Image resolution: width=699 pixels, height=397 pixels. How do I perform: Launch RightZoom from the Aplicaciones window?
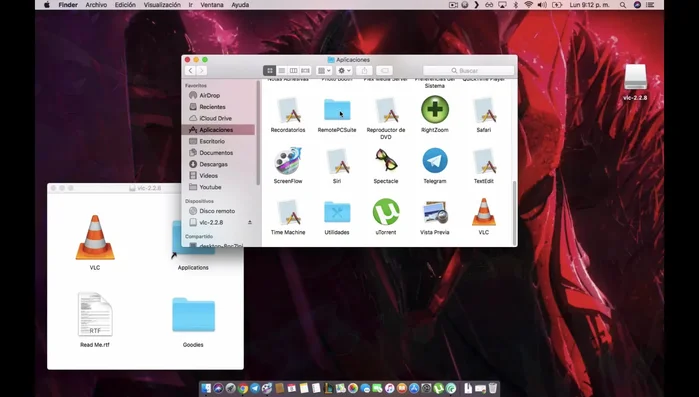[x=435, y=109]
